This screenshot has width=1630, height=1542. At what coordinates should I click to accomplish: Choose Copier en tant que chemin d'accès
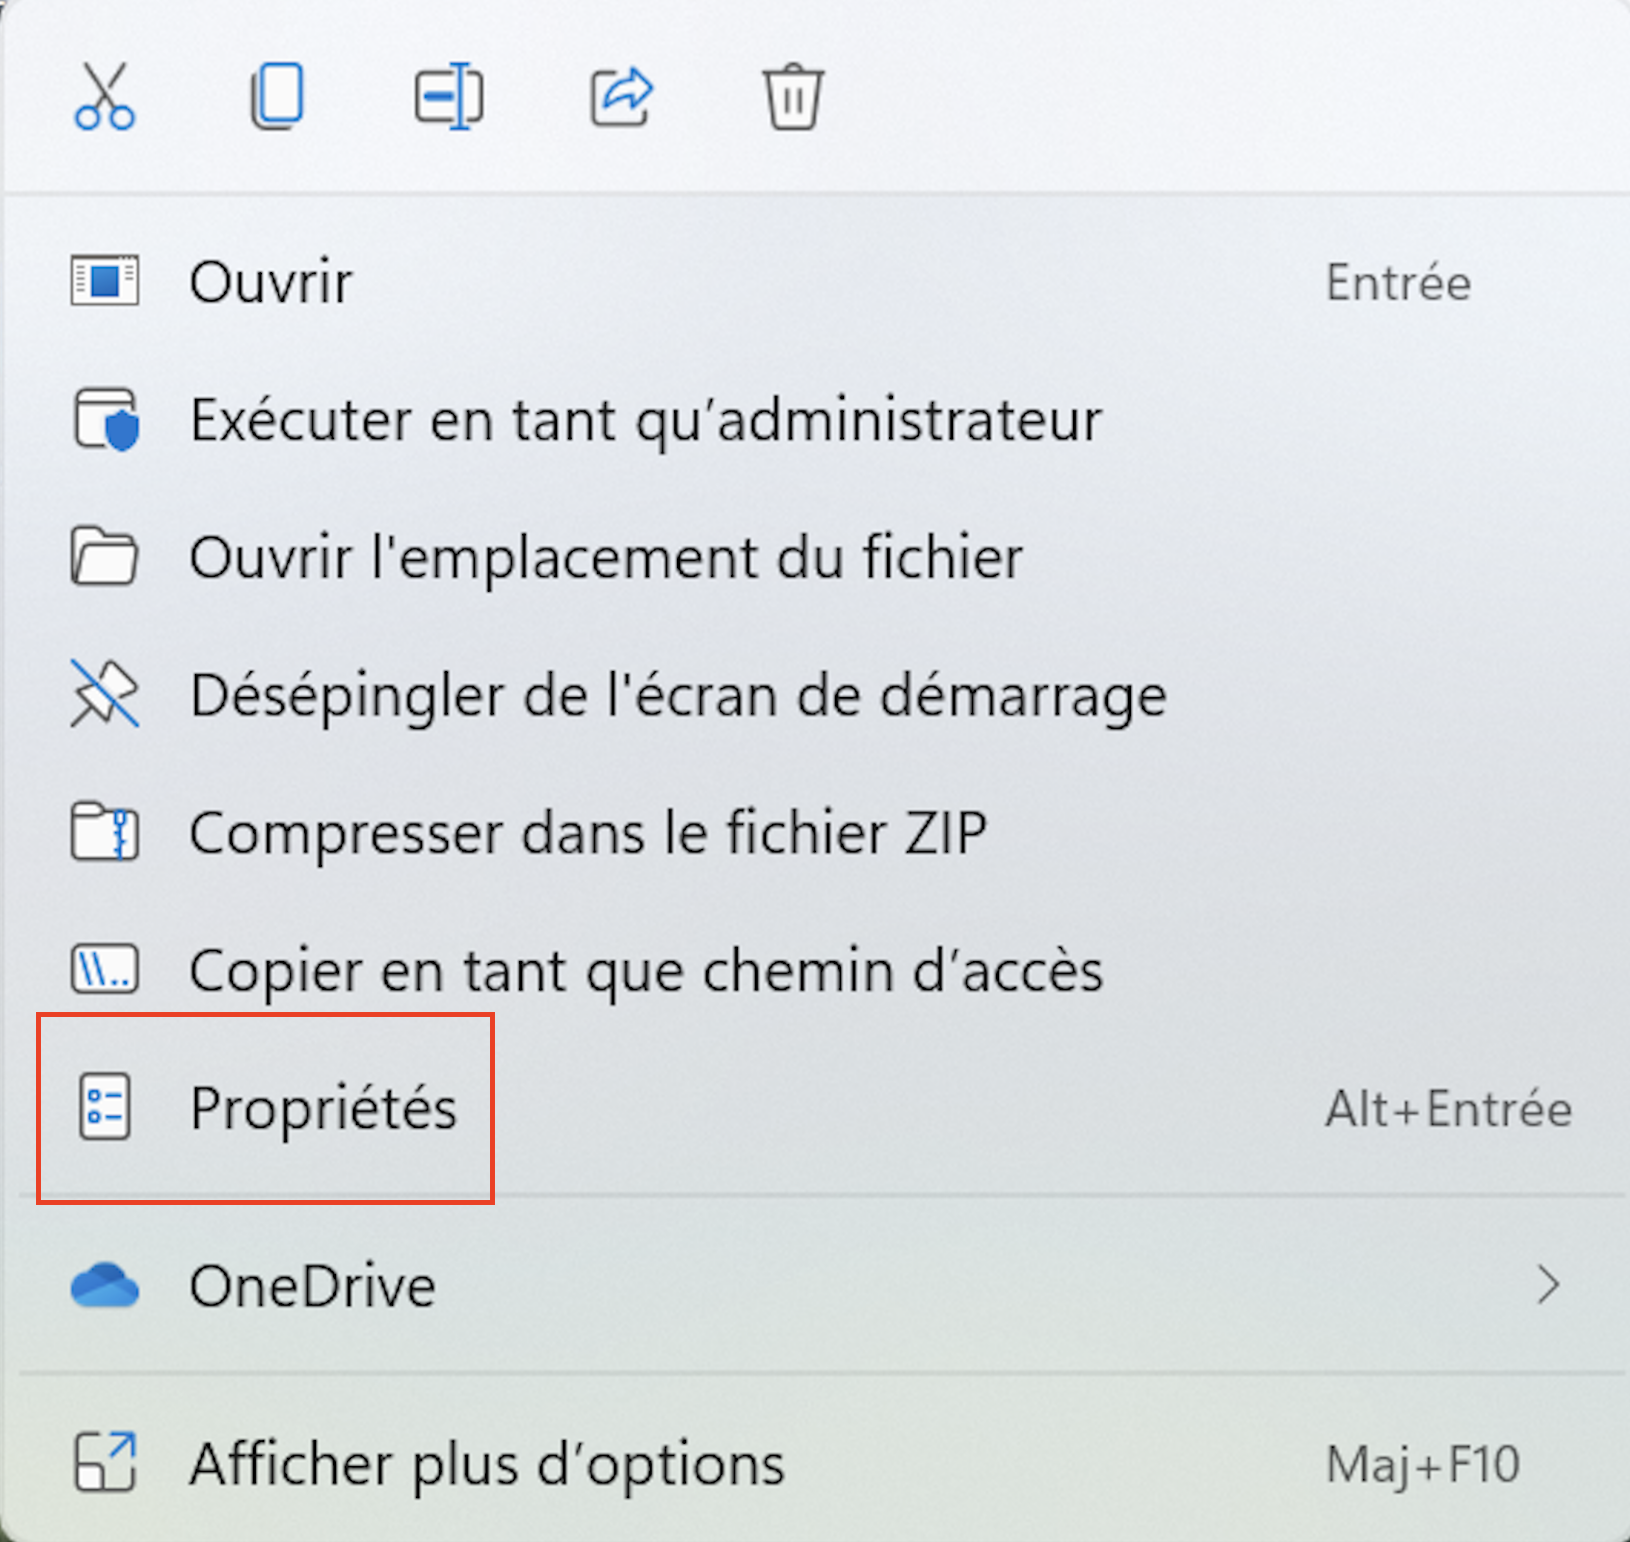tap(646, 970)
